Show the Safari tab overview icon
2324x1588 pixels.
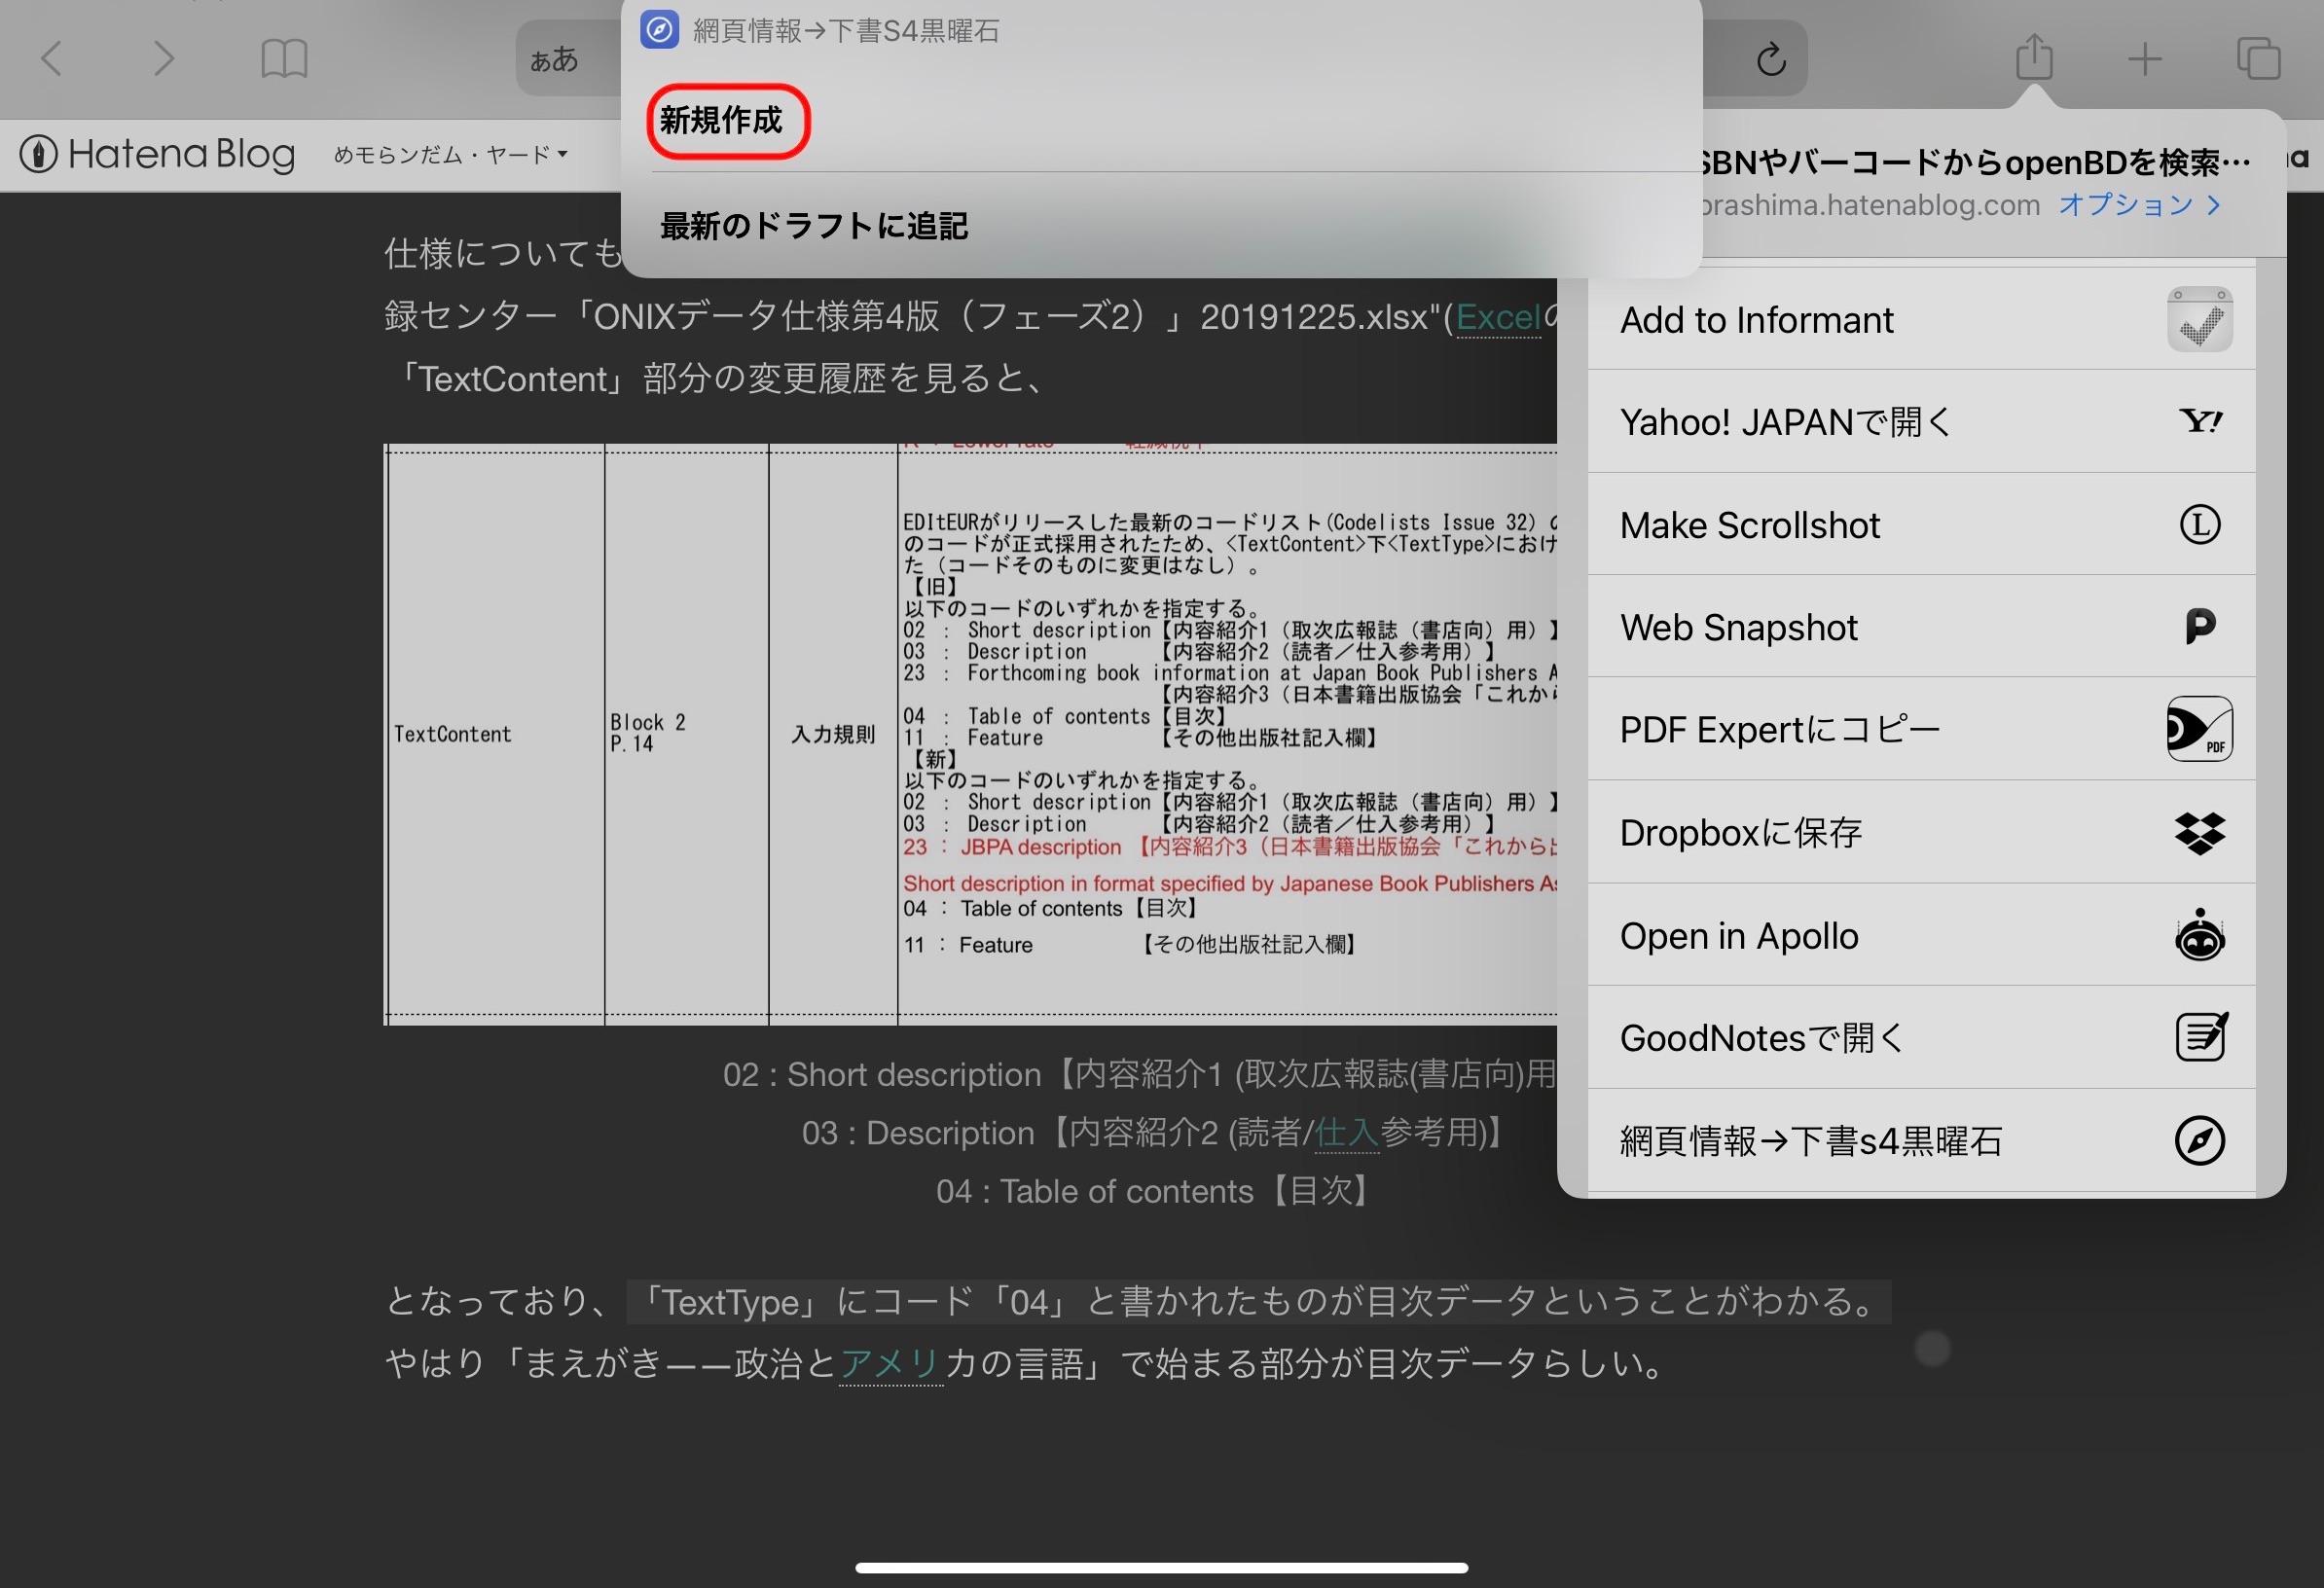2258,59
